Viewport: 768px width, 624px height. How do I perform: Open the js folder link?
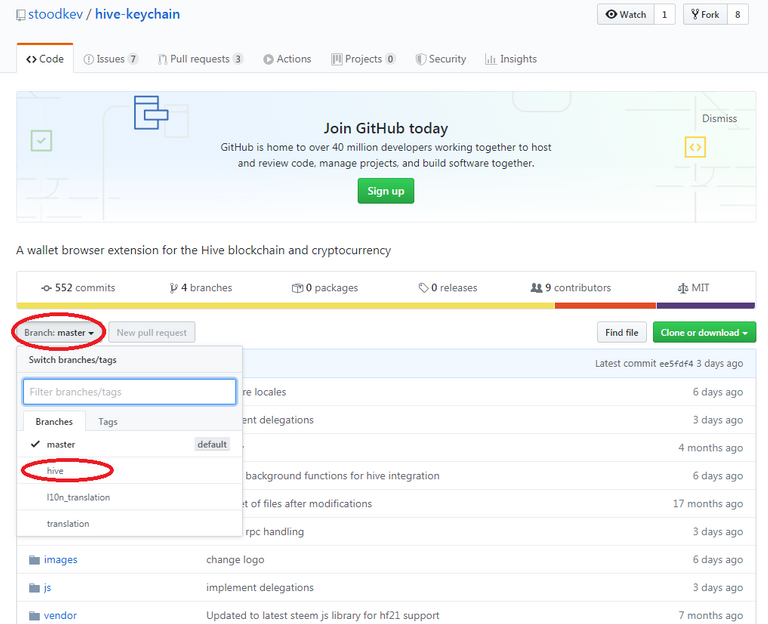(48, 587)
